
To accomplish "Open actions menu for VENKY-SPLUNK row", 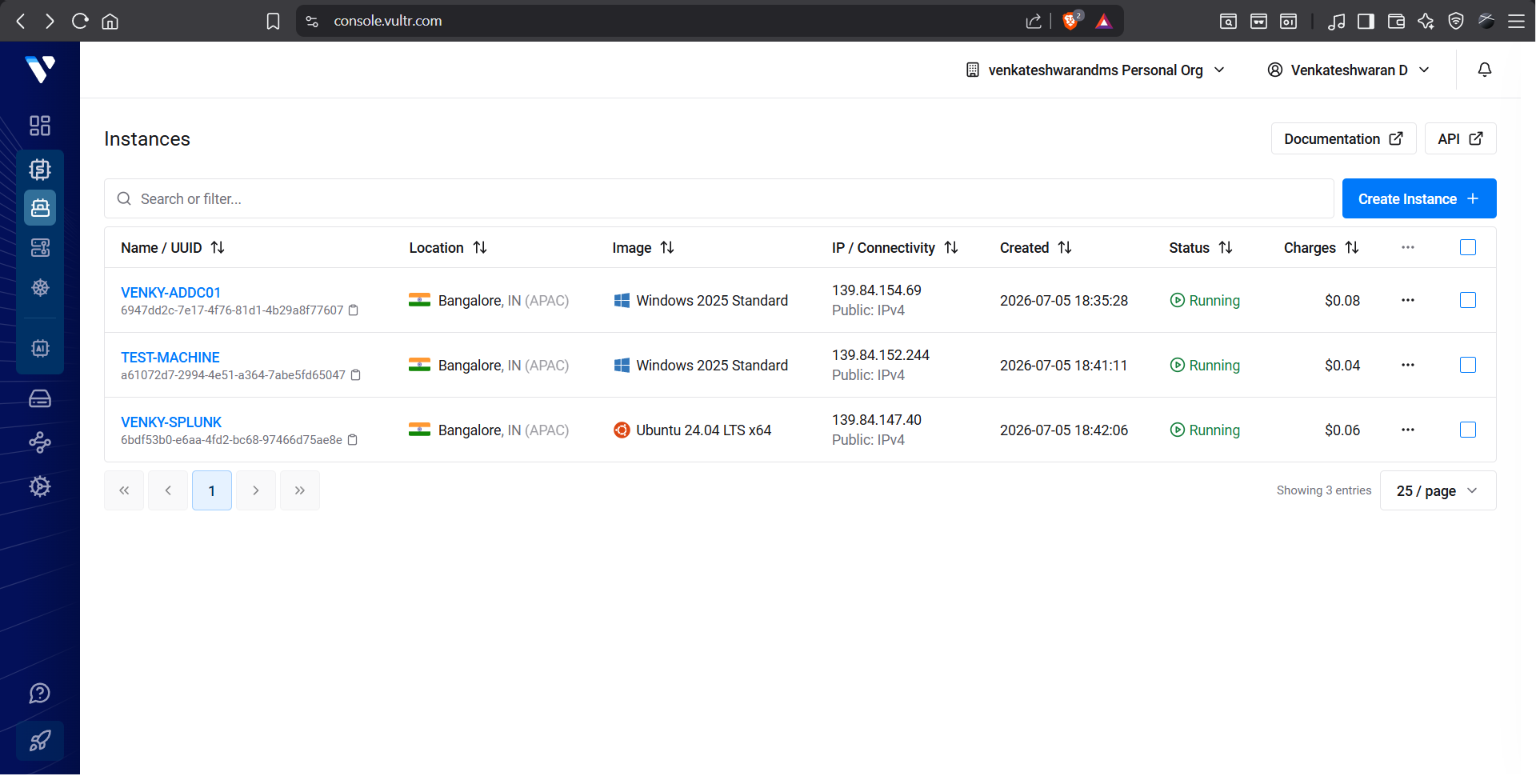I will coord(1408,430).
